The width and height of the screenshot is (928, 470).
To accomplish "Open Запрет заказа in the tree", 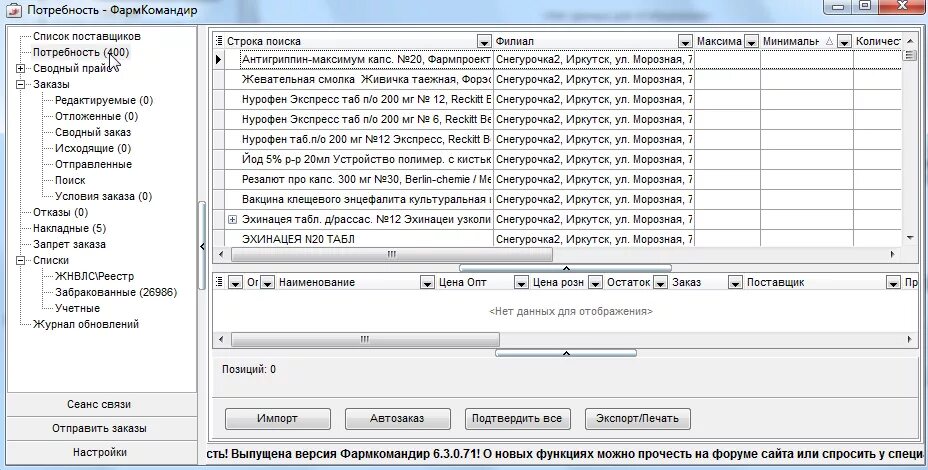I will click(x=69, y=244).
